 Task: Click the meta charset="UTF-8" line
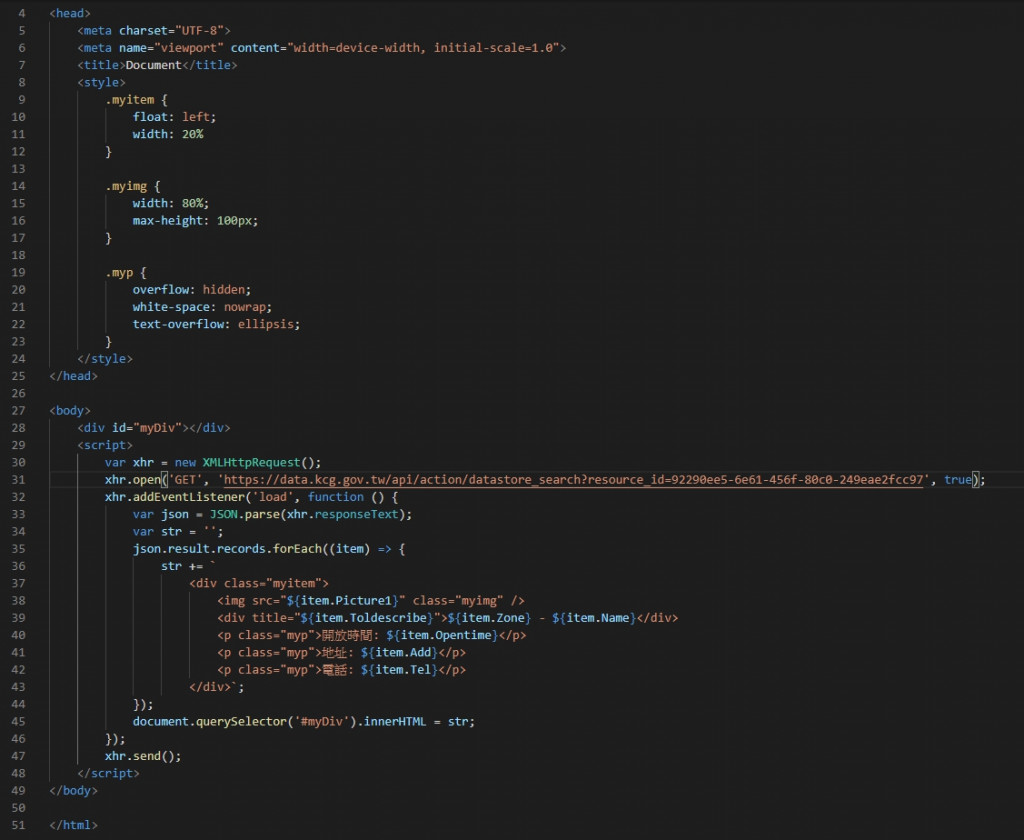[154, 31]
